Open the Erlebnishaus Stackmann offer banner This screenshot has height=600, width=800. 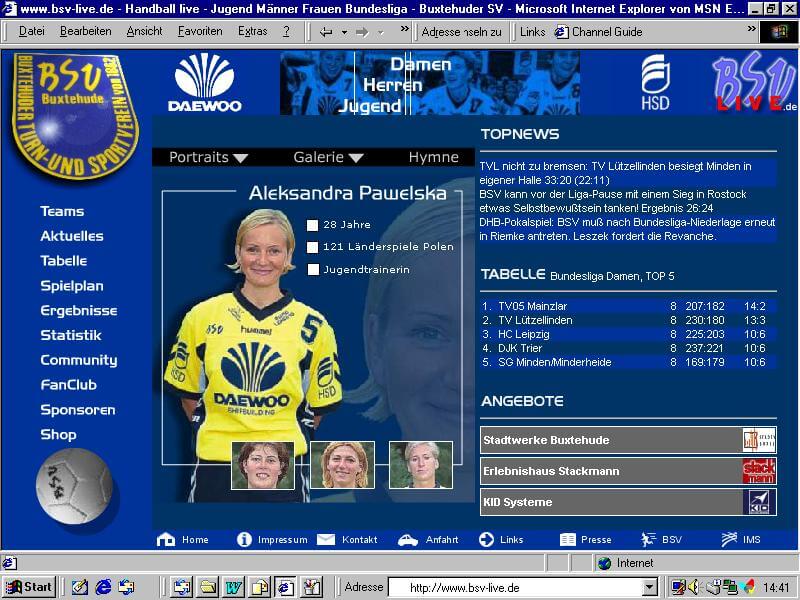[x=628, y=471]
